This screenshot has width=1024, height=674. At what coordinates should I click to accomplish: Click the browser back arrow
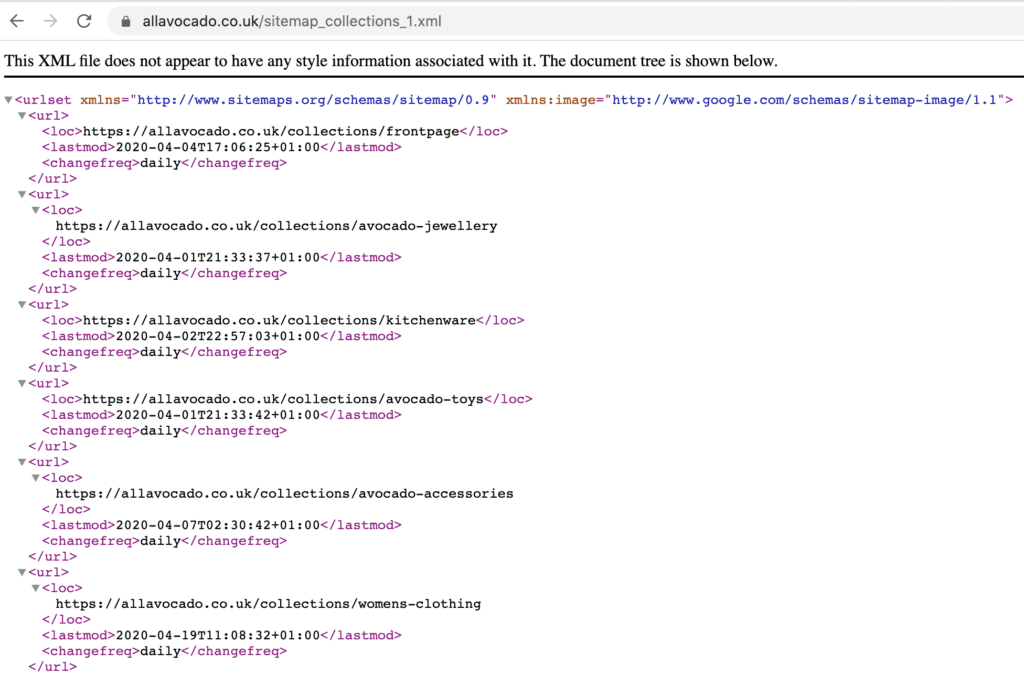(18, 20)
